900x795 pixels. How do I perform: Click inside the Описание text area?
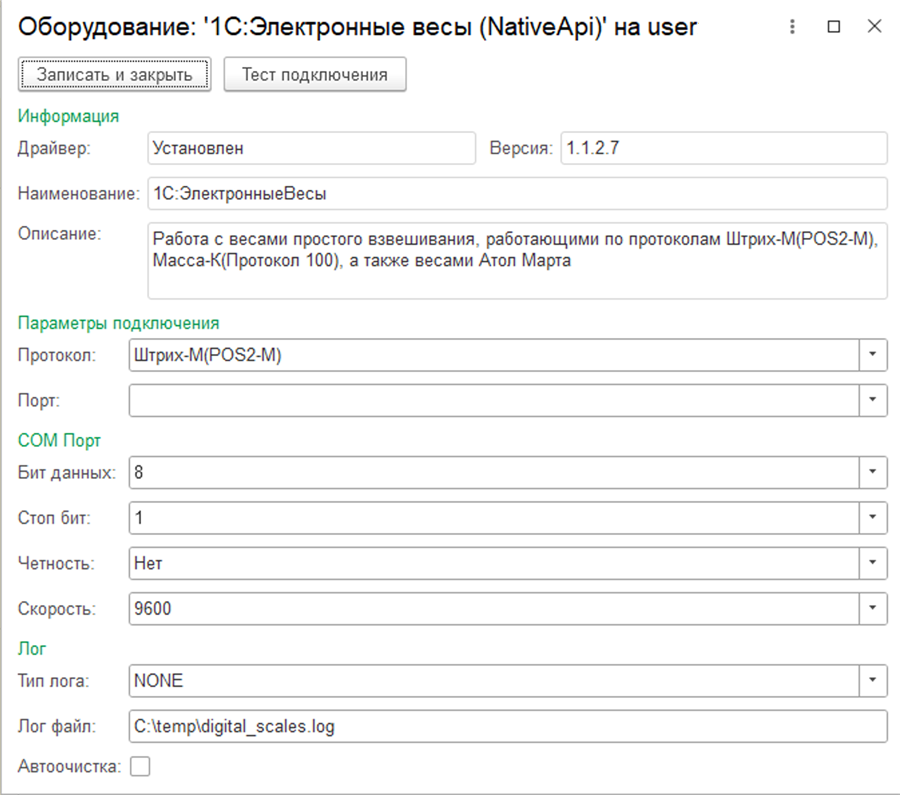click(x=517, y=261)
